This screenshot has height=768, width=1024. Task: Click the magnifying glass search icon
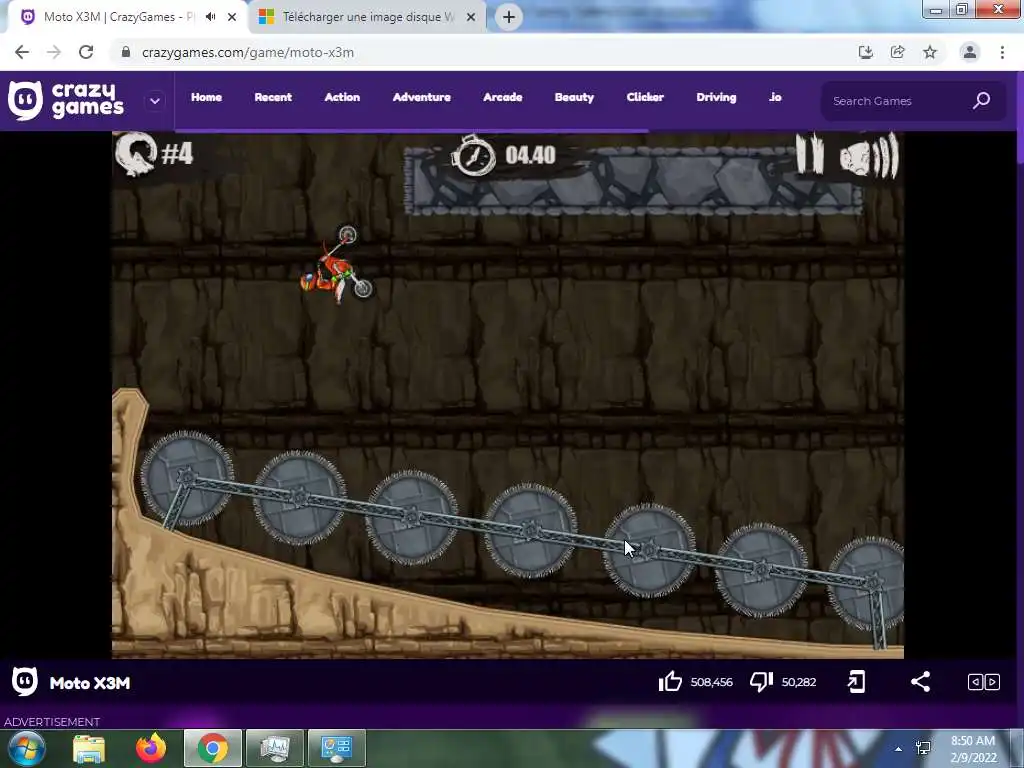(x=982, y=101)
